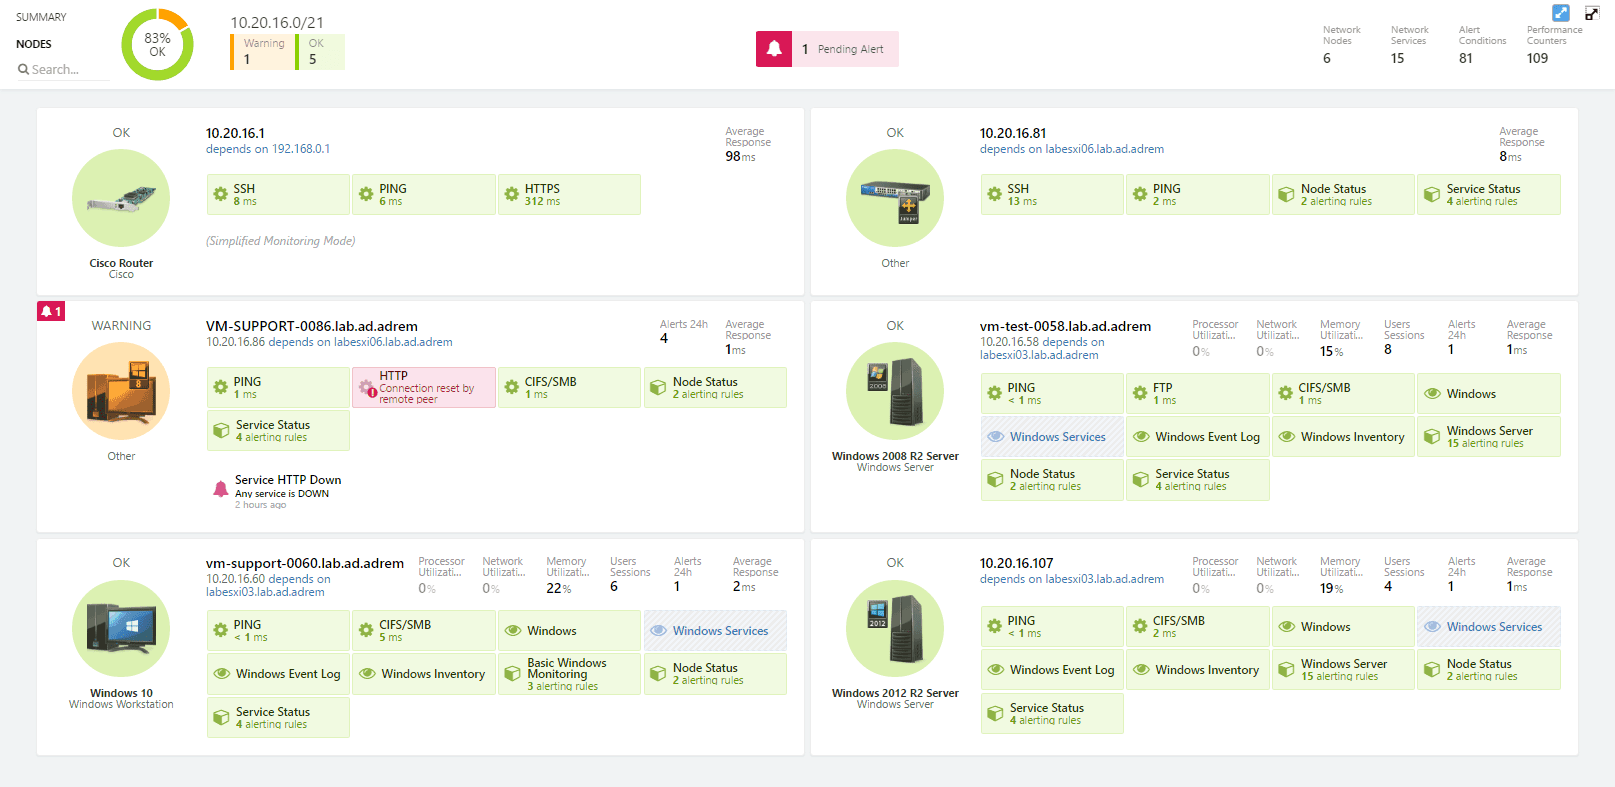
Task: Click the red alert badge on WARNING node
Action: coord(51,311)
